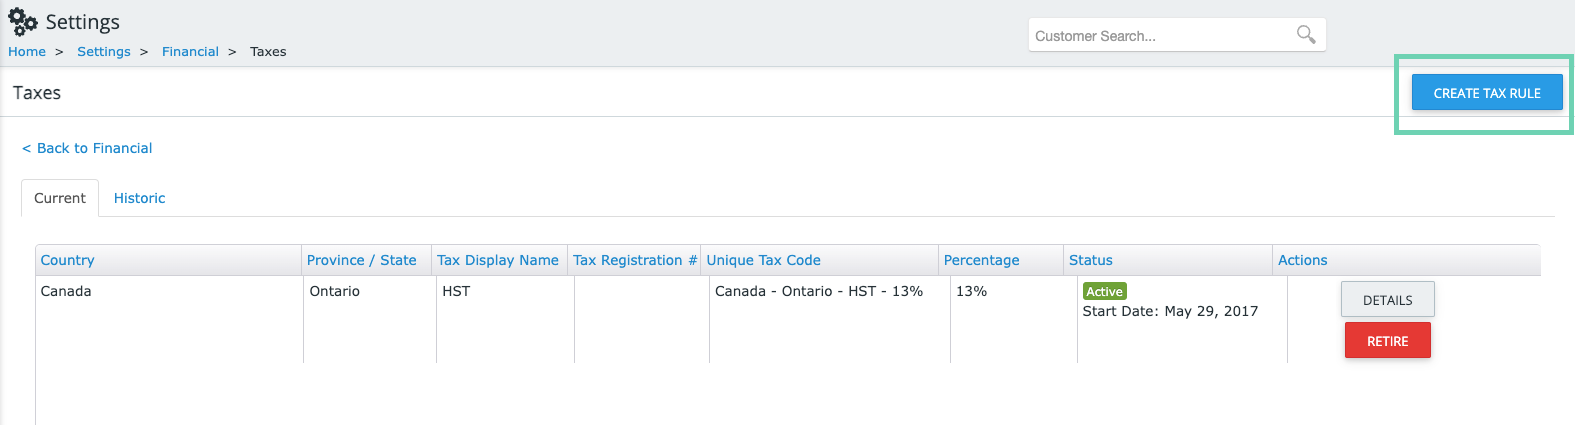The height and width of the screenshot is (425, 1575).
Task: Click the customer search magnifier icon
Action: [1306, 35]
